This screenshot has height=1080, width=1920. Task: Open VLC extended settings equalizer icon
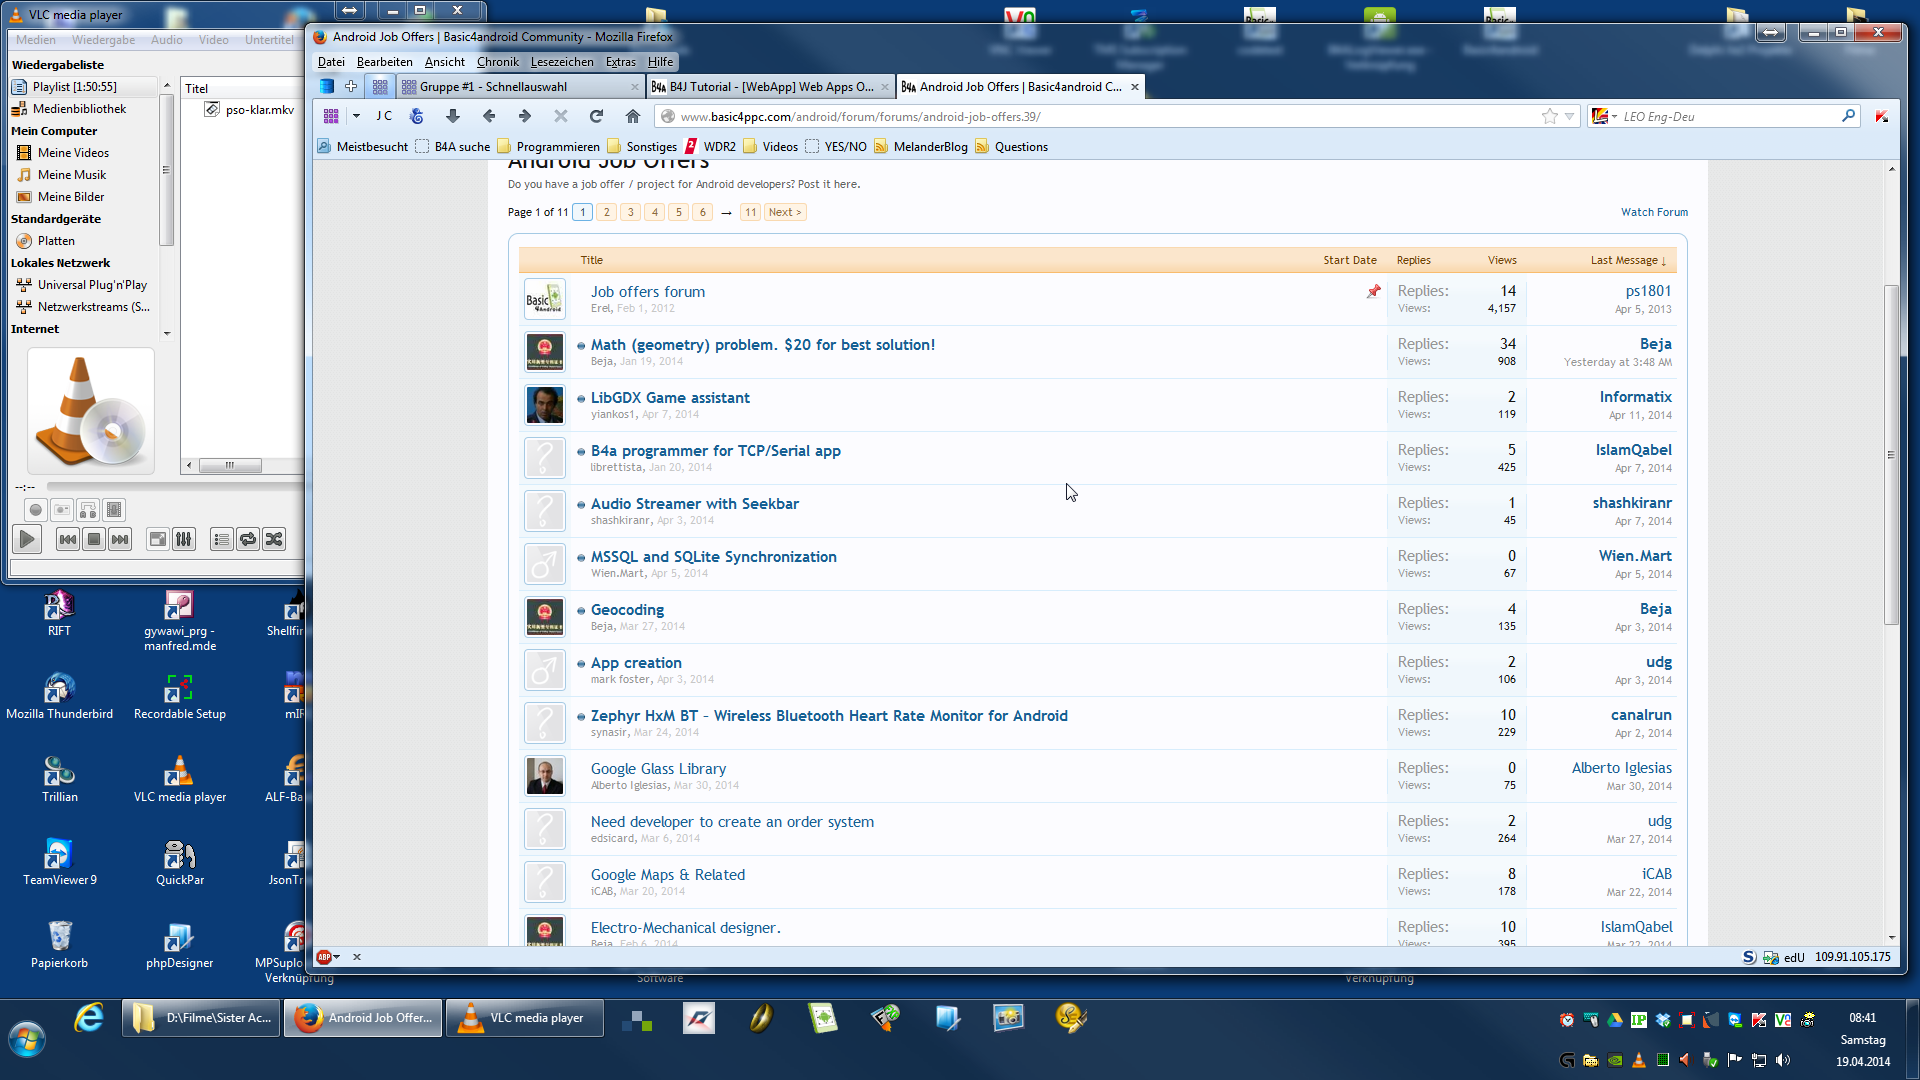[x=184, y=540]
